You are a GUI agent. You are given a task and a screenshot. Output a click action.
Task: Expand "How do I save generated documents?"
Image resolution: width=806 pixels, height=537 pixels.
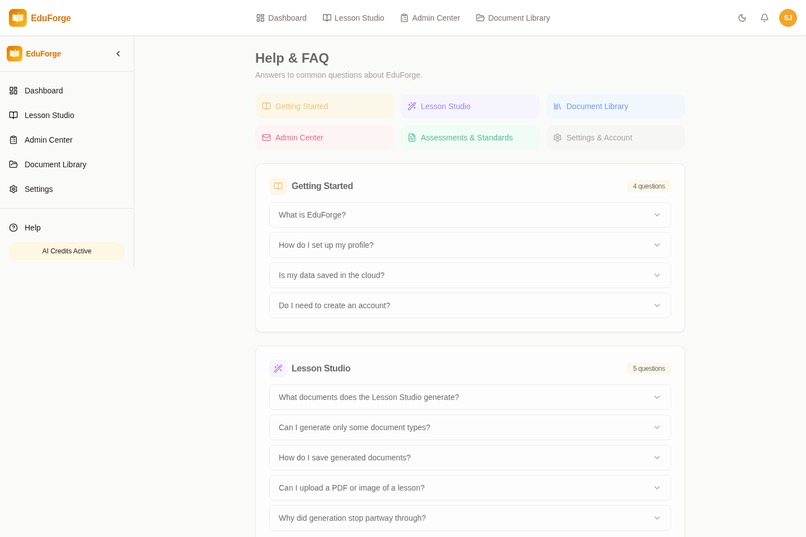(470, 458)
